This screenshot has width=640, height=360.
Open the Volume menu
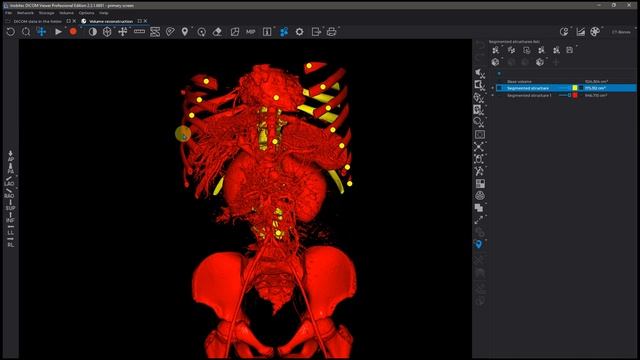67,13
